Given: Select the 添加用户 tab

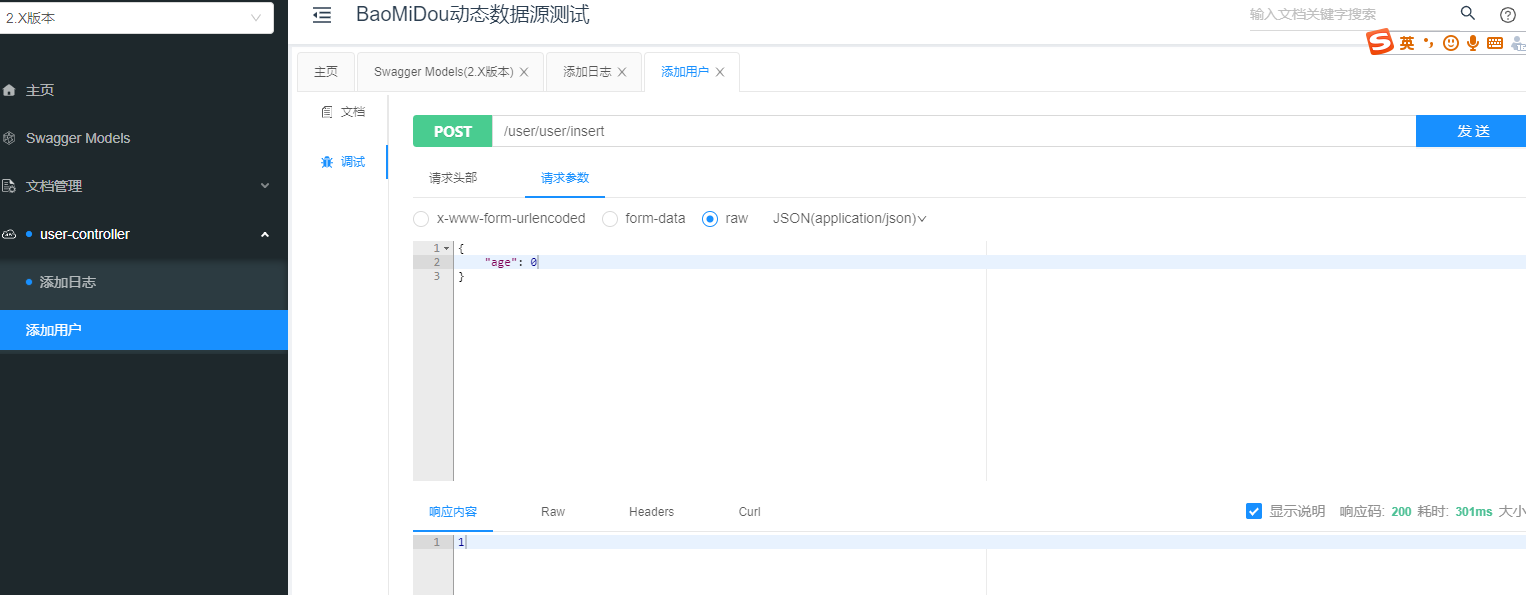Looking at the screenshot, I should pyautogui.click(x=685, y=72).
